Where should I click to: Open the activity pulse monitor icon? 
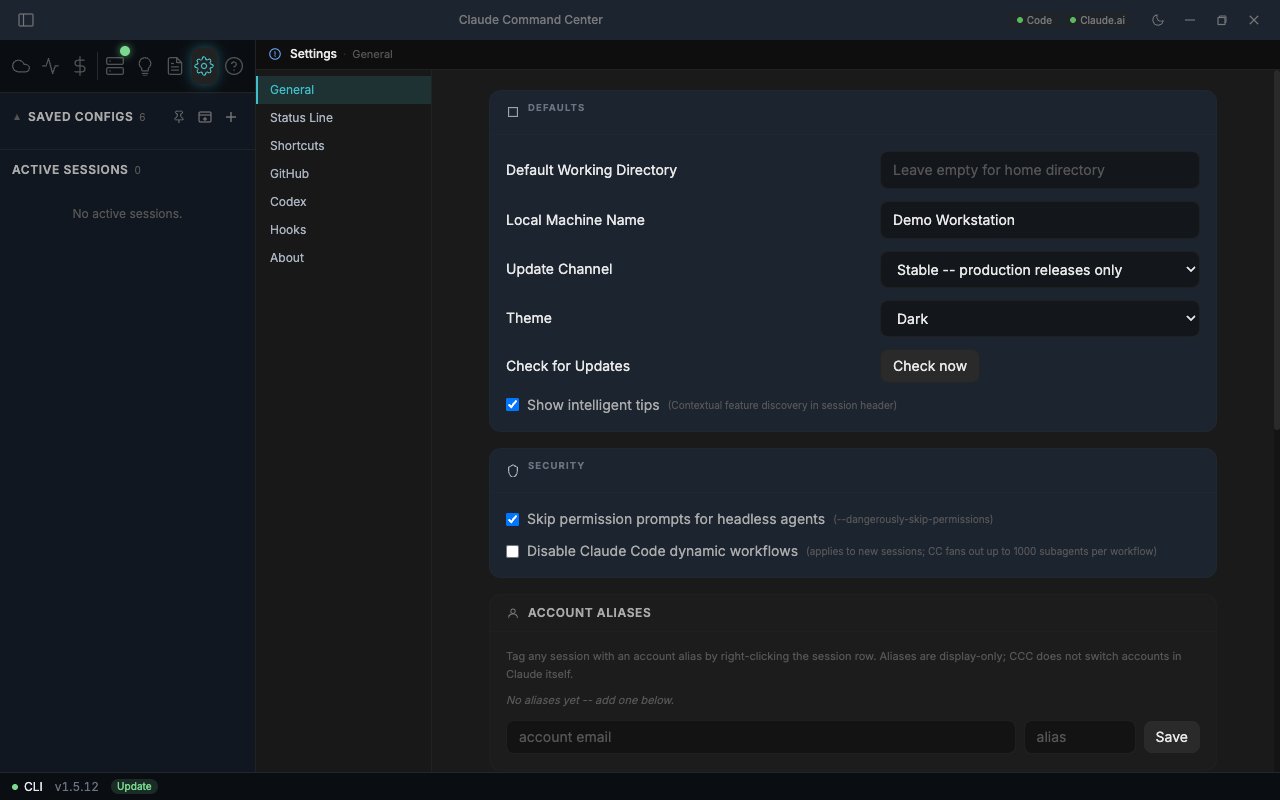pyautogui.click(x=51, y=66)
